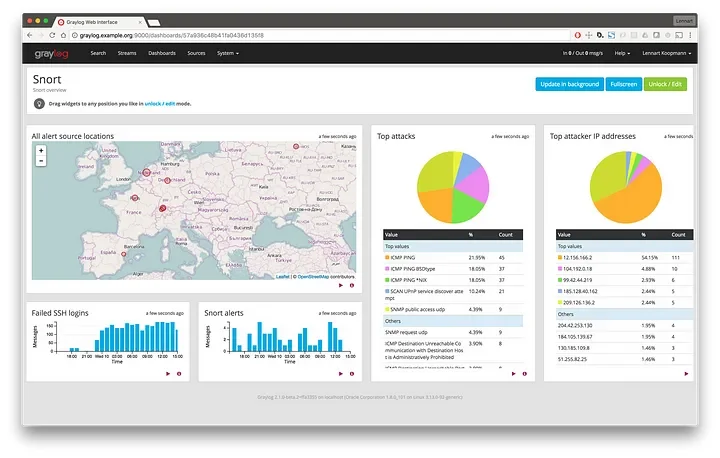
Task: Zoom out on the map
Action: (x=41, y=161)
